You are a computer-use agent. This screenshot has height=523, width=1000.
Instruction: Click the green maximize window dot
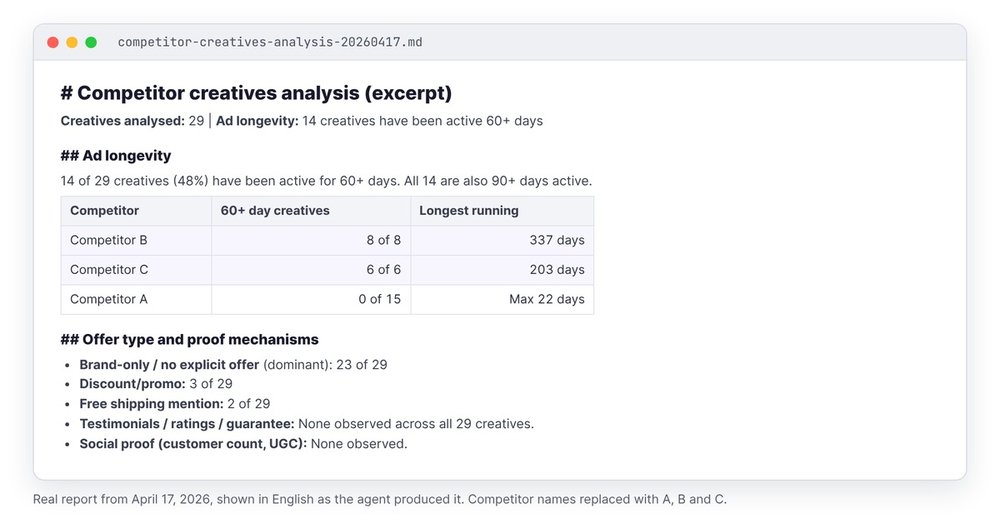91,42
